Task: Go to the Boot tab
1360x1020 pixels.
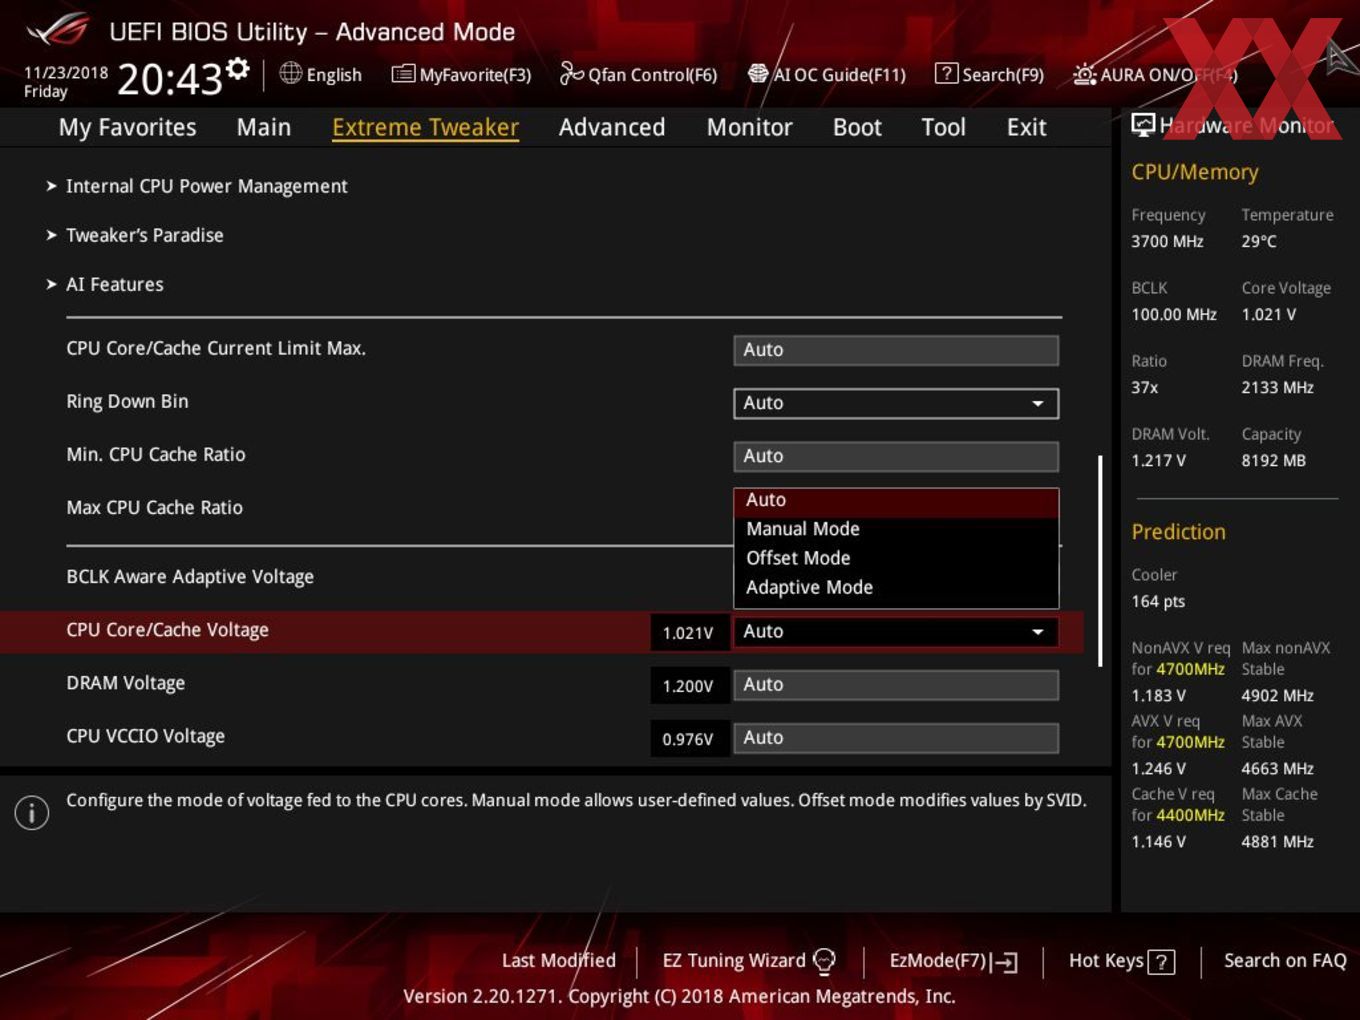Action: 857,127
